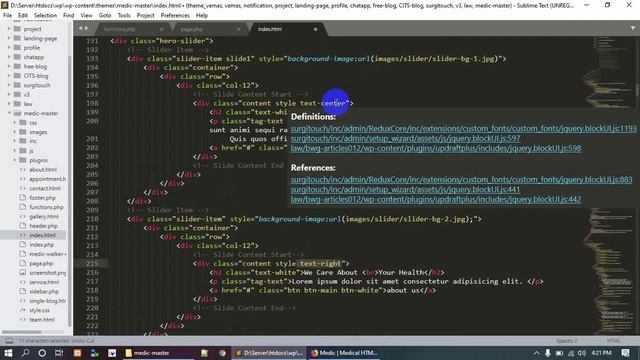Select the v3 folder icon
This screenshot has height=360, width=640.
click(17, 94)
